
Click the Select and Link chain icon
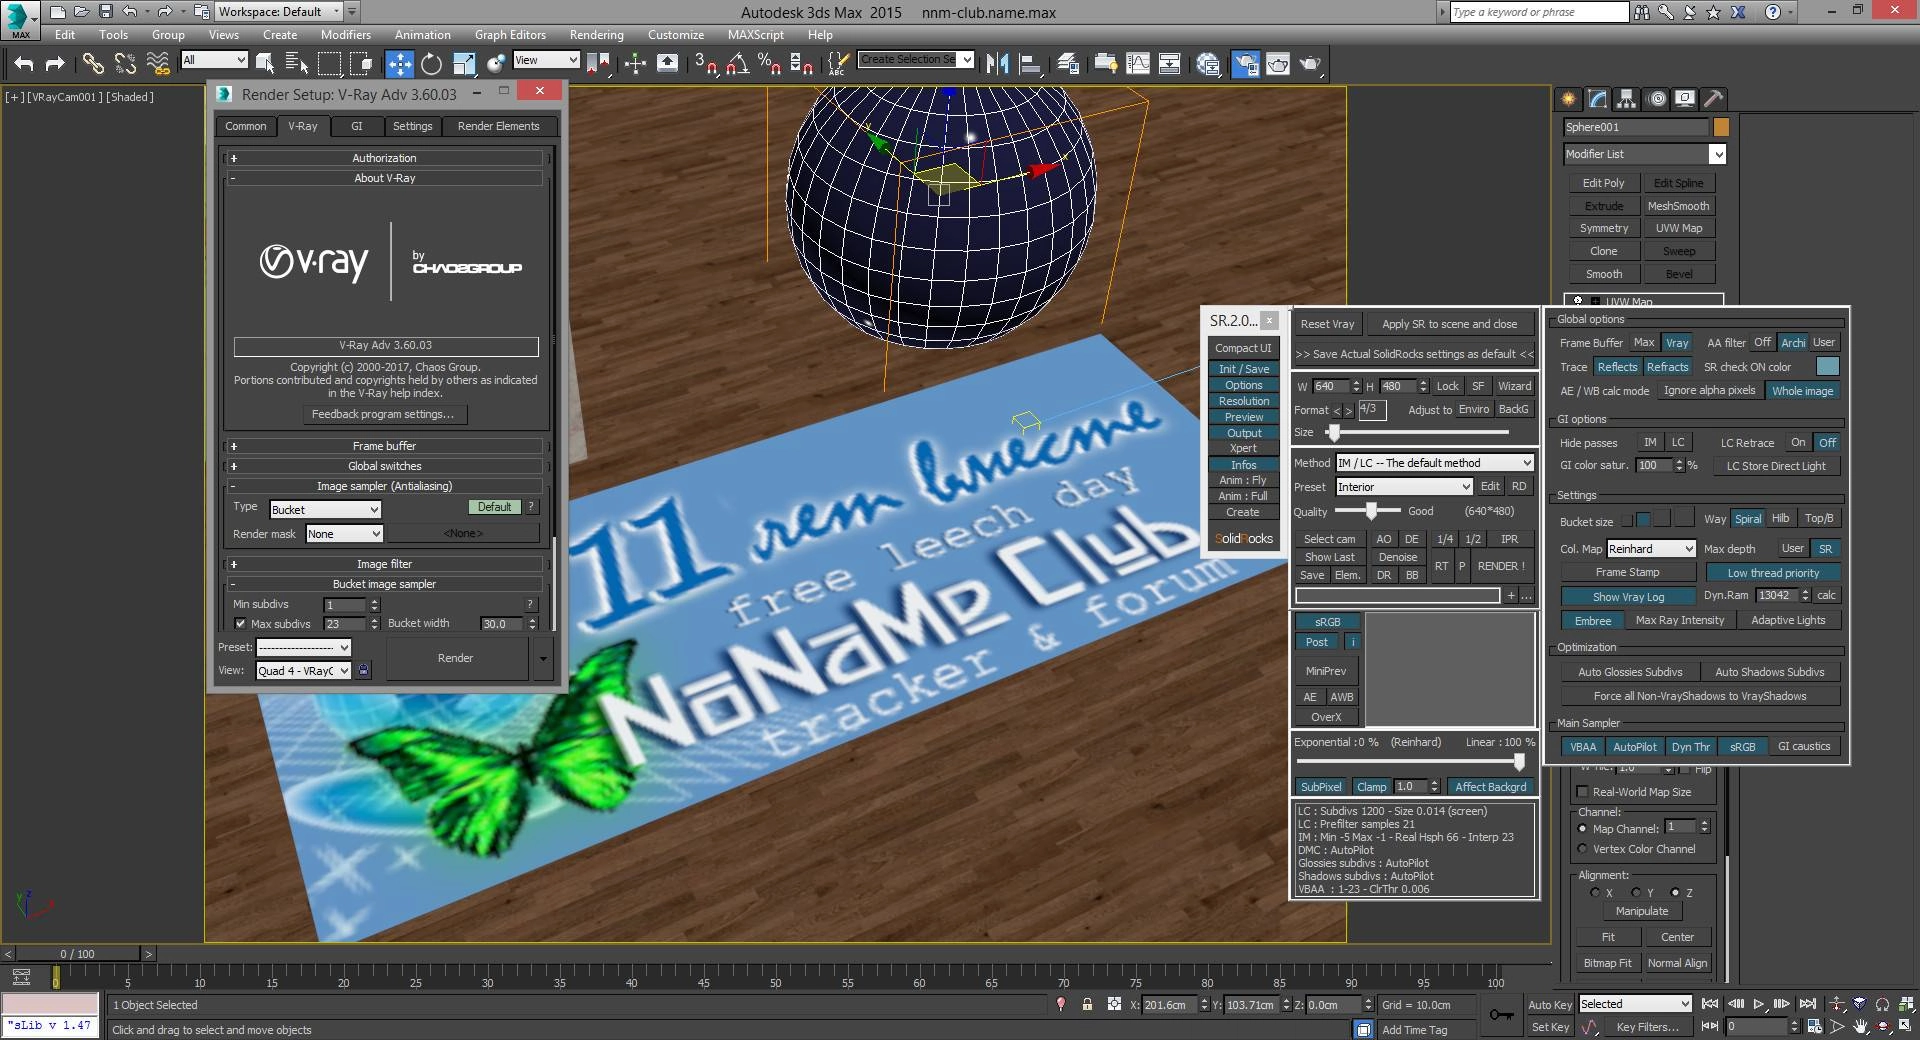[x=93, y=64]
